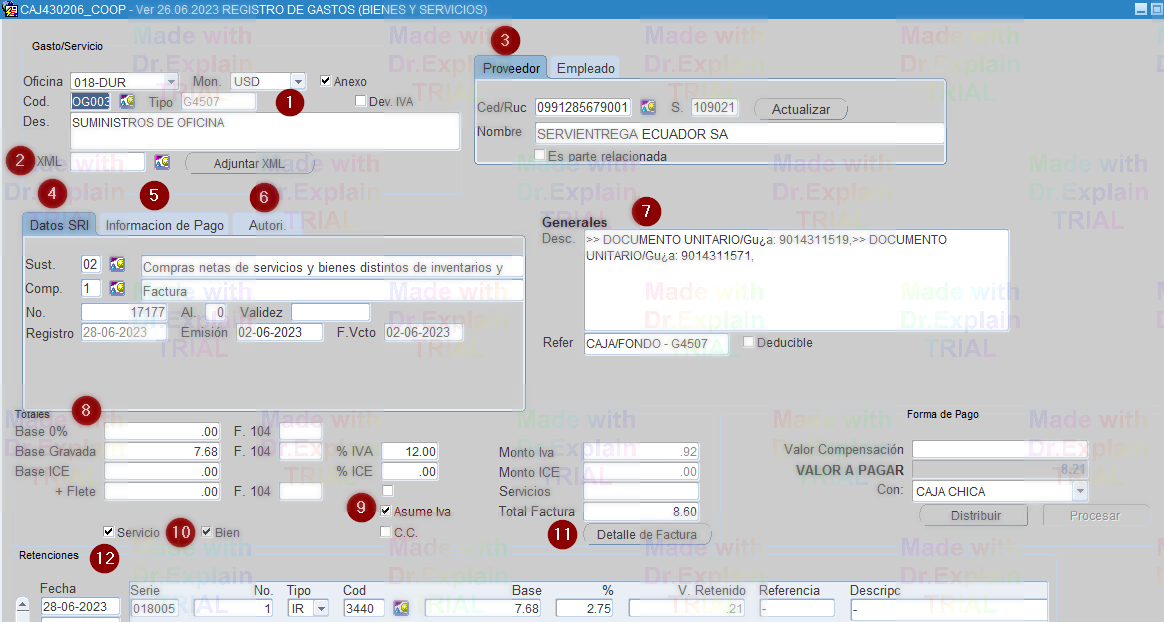Toggle the Anexo checkbox
This screenshot has height=622, width=1164.
(326, 81)
